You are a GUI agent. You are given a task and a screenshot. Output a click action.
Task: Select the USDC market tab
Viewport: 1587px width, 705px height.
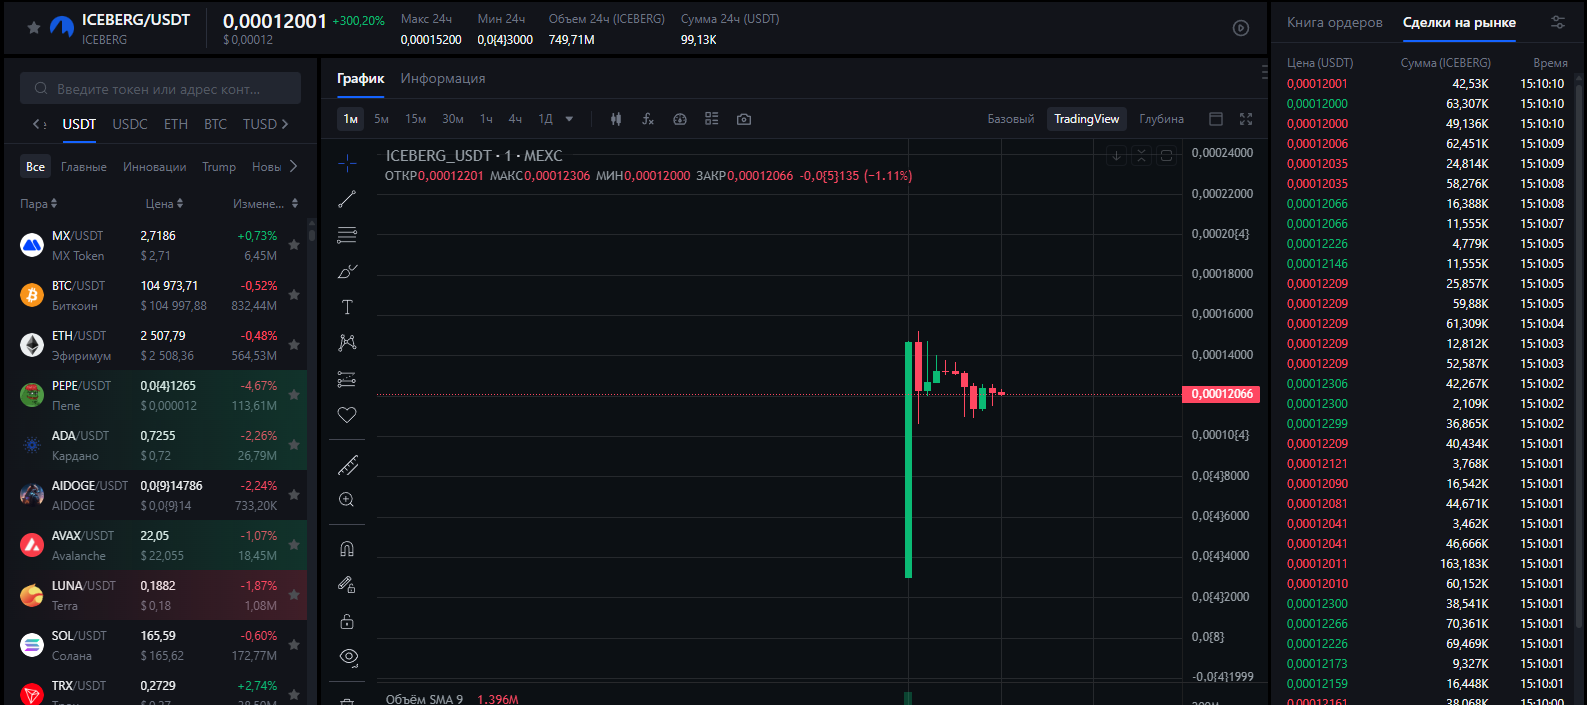[130, 124]
